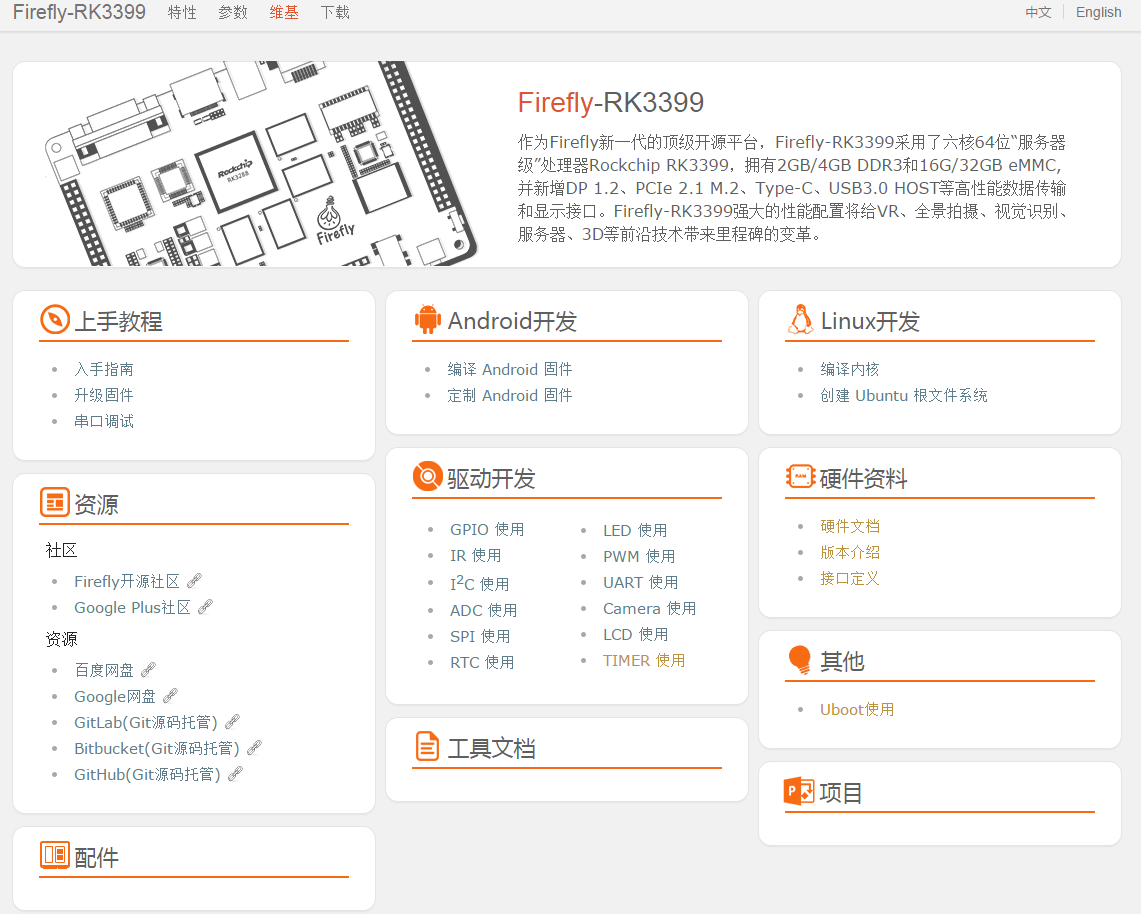
Task: Click the compass icon beside 上手教程
Action: pos(55,319)
